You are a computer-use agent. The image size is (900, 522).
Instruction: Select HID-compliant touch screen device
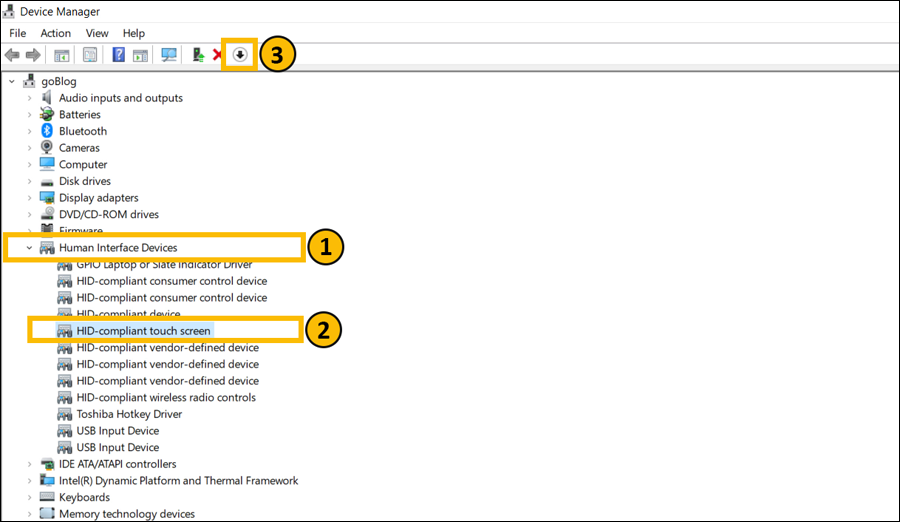143,330
